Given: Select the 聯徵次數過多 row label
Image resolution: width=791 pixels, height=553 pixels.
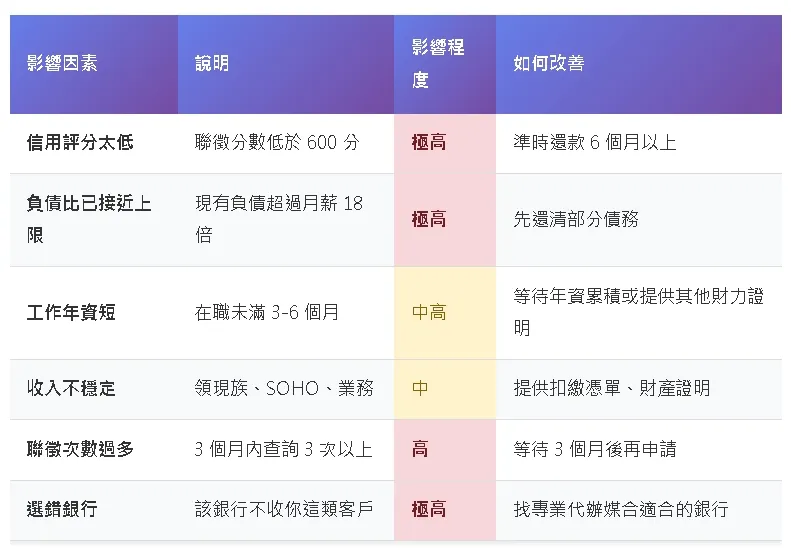Looking at the screenshot, I should pyautogui.click(x=80, y=449).
